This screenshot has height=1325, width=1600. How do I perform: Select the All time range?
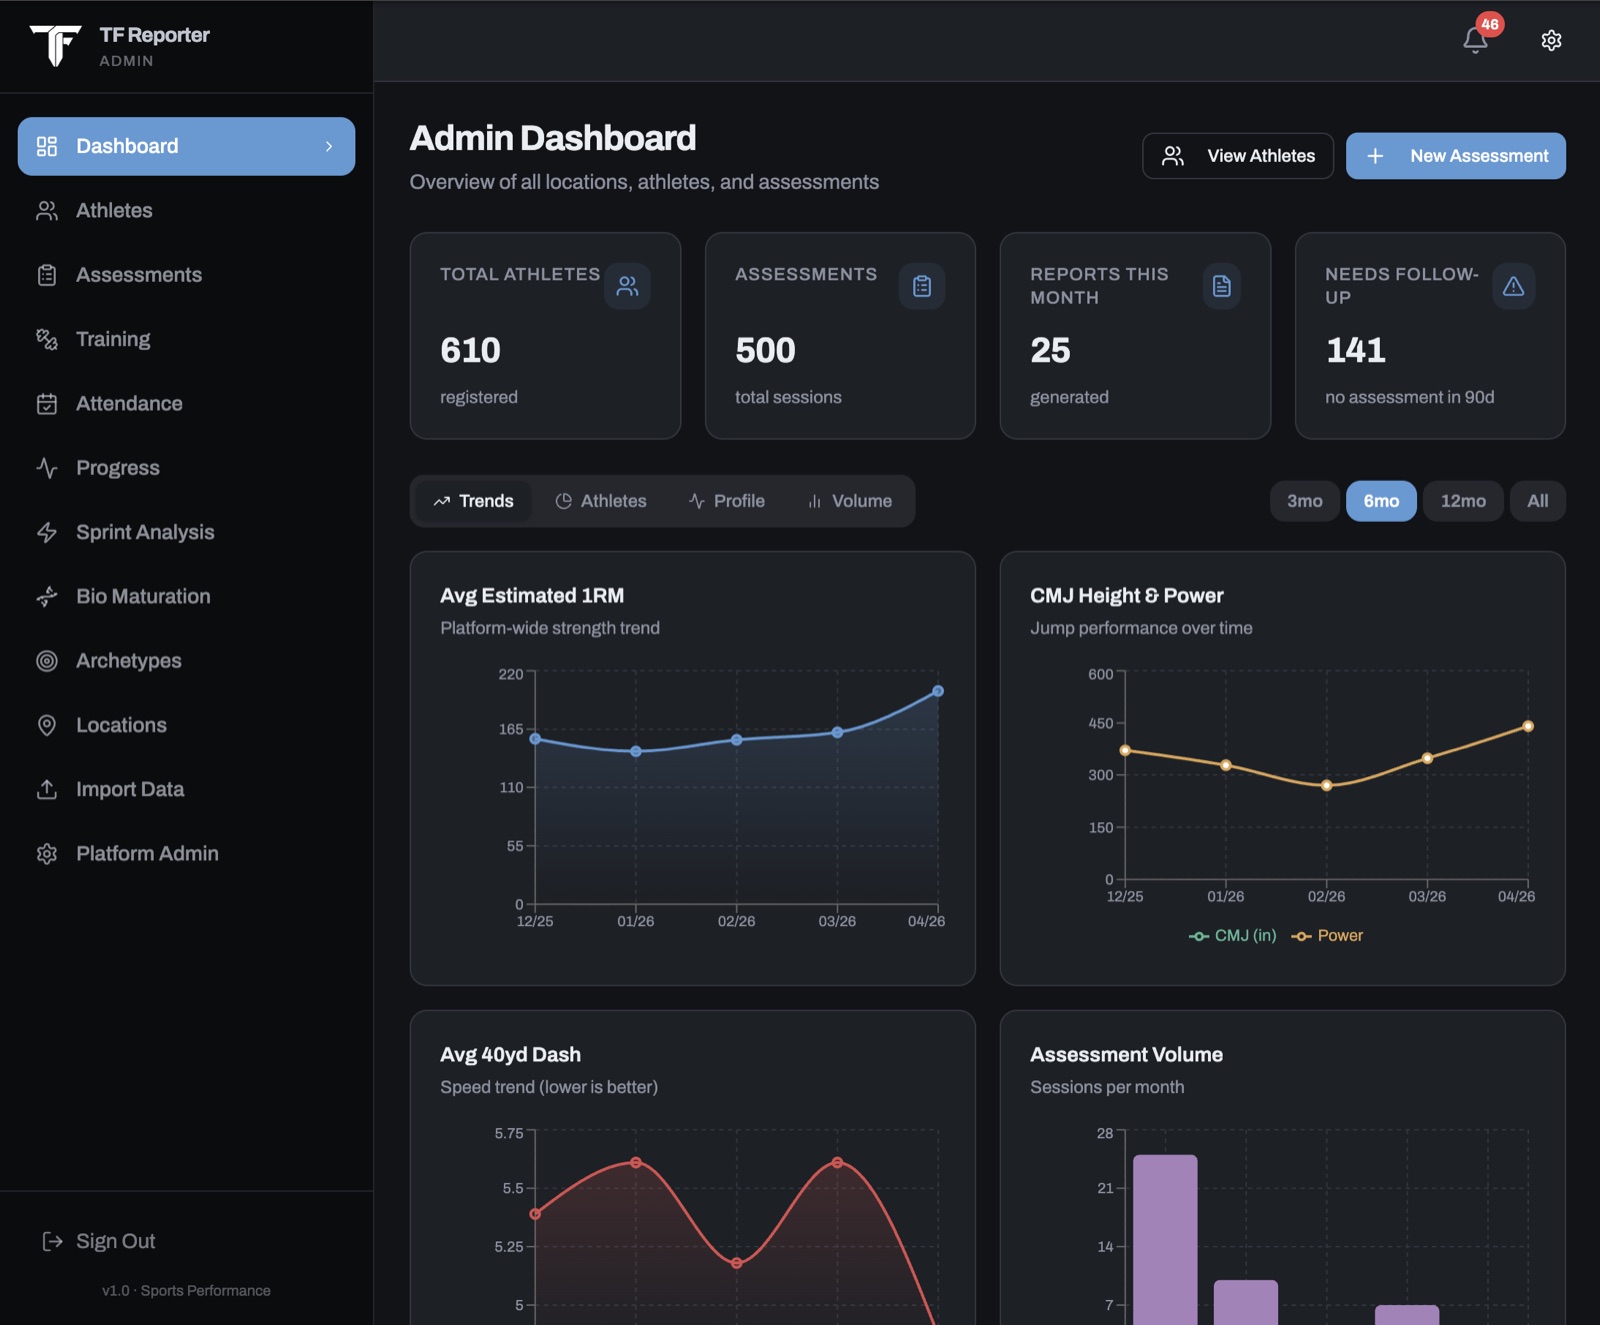tap(1538, 501)
